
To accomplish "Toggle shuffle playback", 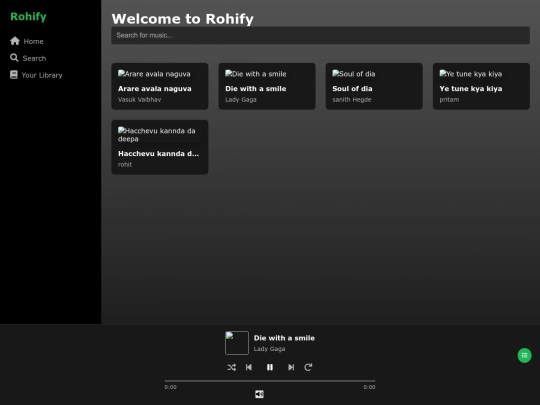I will click(232, 367).
